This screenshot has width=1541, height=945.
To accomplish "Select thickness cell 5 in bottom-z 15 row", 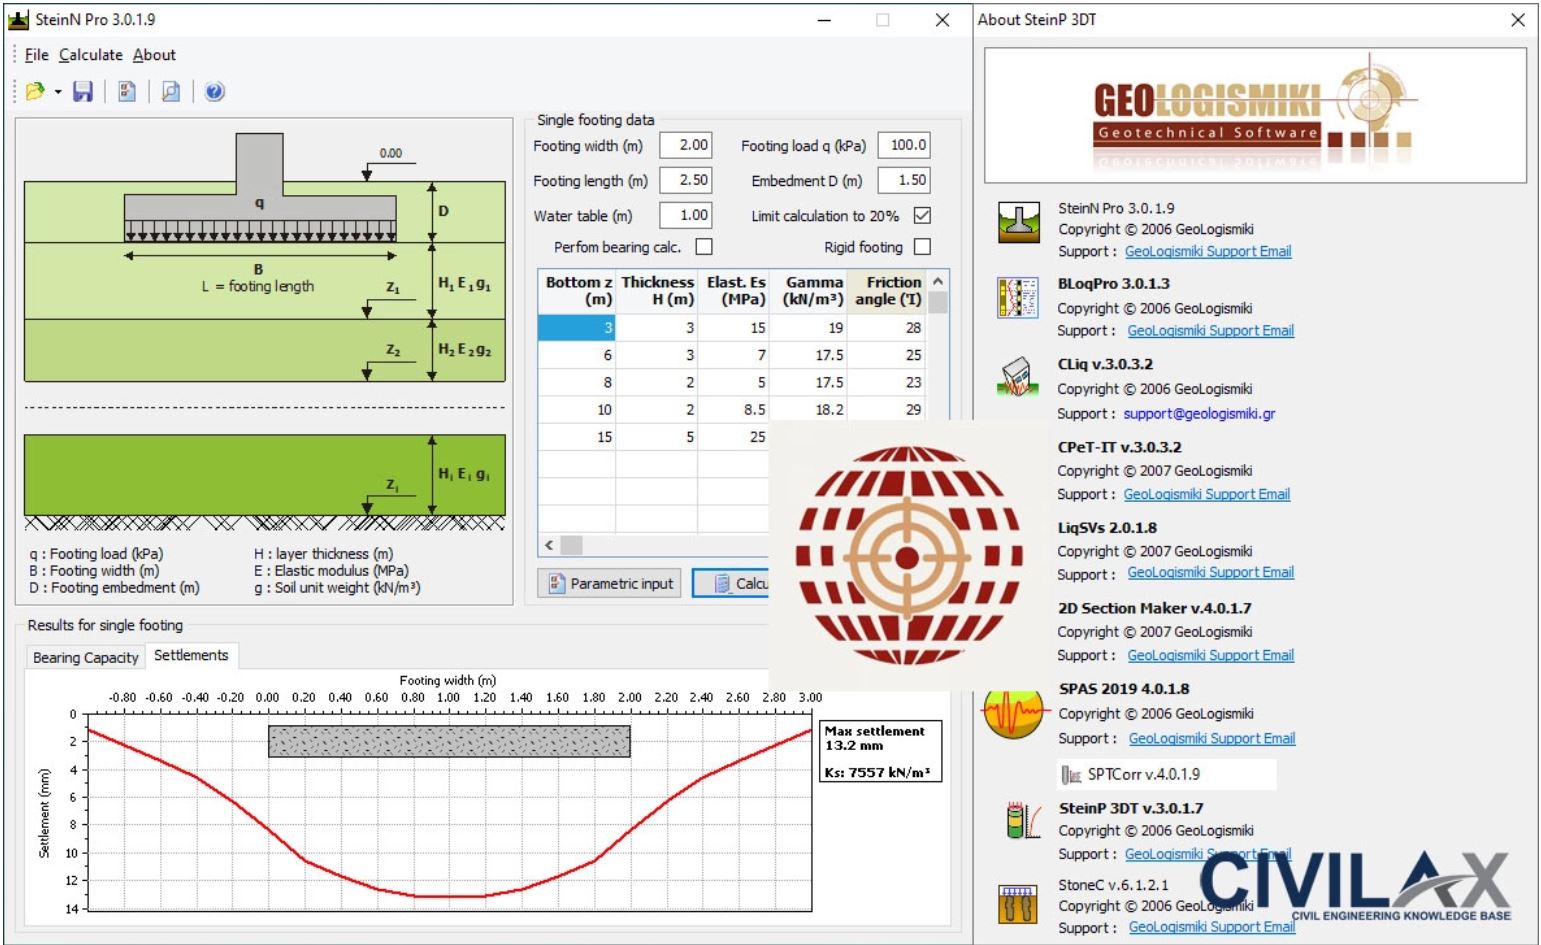I will pos(656,437).
